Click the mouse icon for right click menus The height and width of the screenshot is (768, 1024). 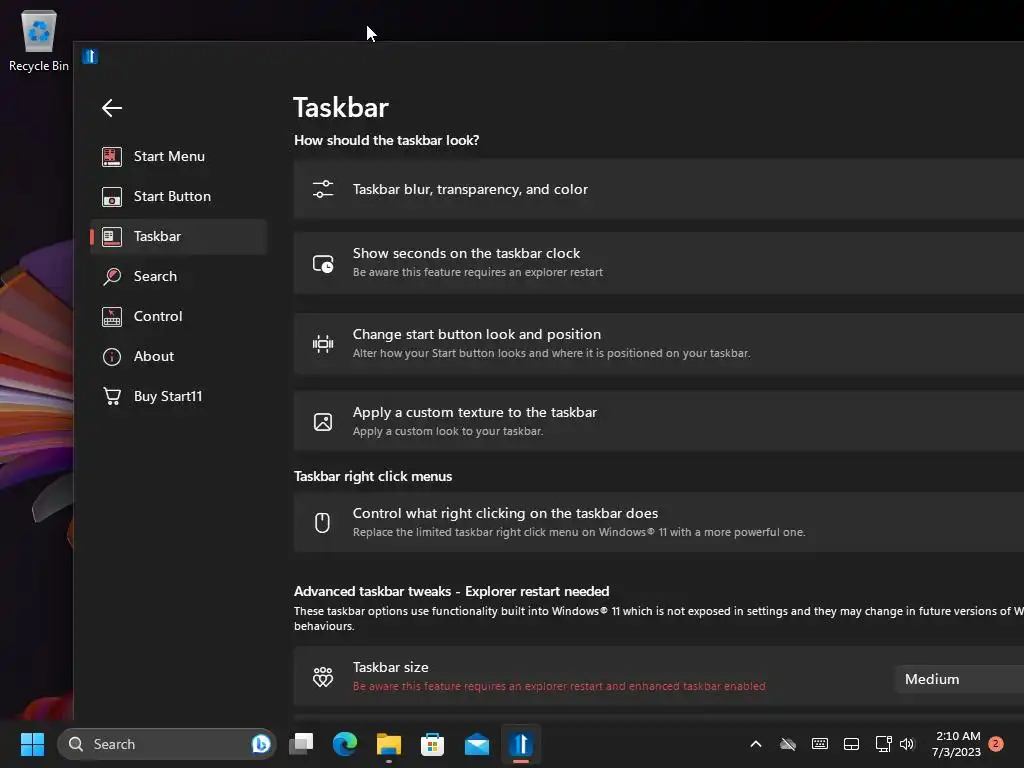[322, 522]
